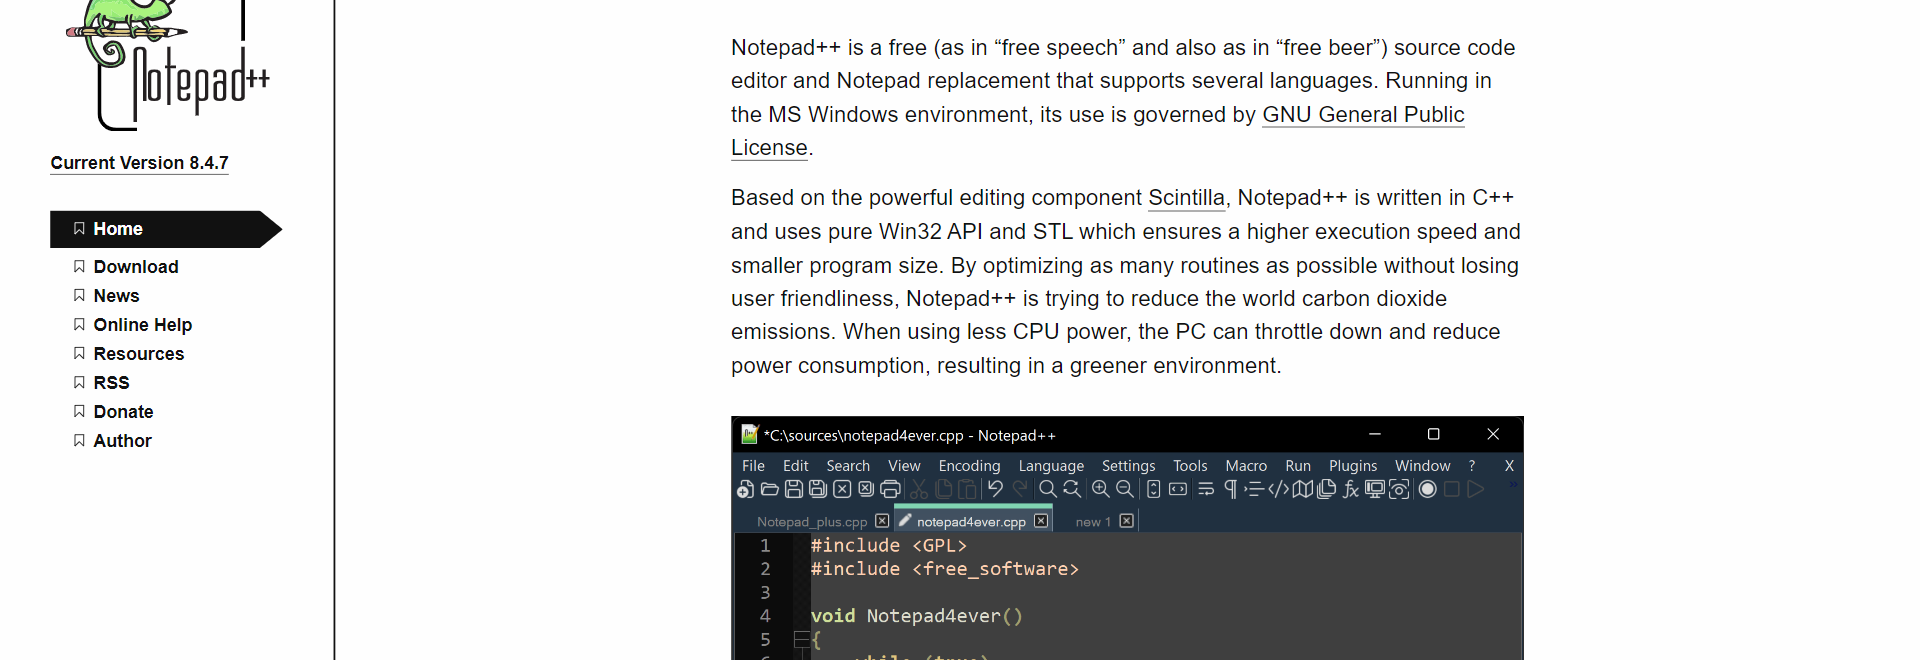1920x660 pixels.
Task: Click the Copy toolbar icon
Action: (943, 489)
